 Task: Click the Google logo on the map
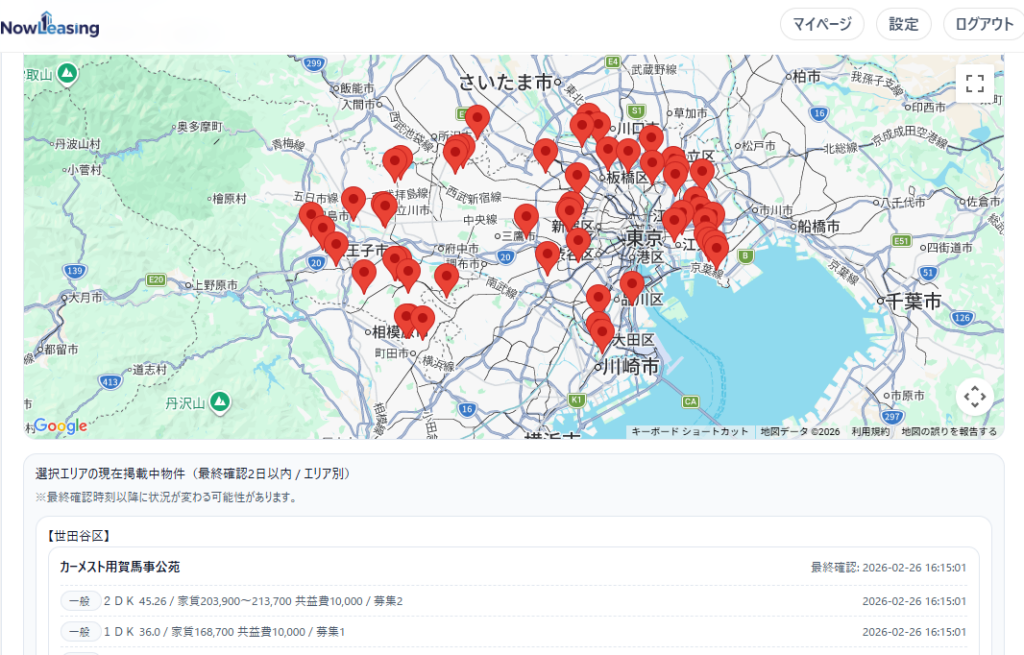(x=60, y=426)
